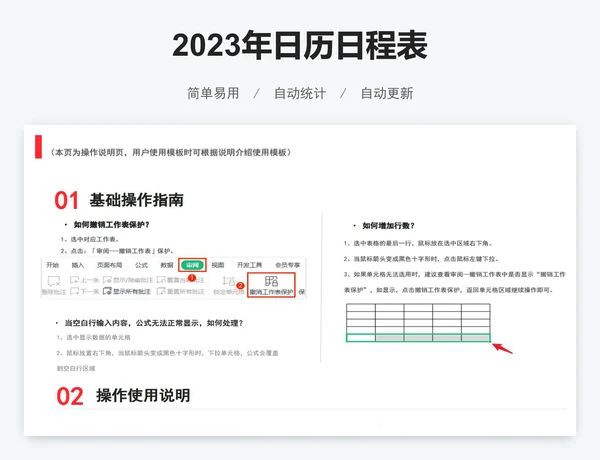Click the 自动更新 subtitle text
Viewport: 600px width, 460px height.
(387, 93)
